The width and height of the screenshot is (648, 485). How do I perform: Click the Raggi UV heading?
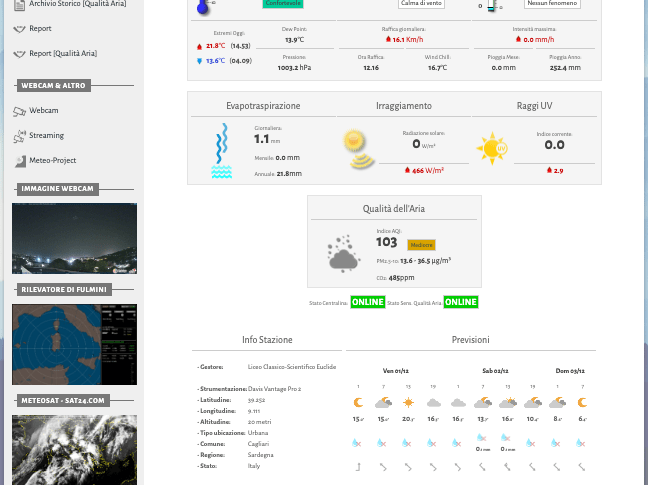[534, 106]
